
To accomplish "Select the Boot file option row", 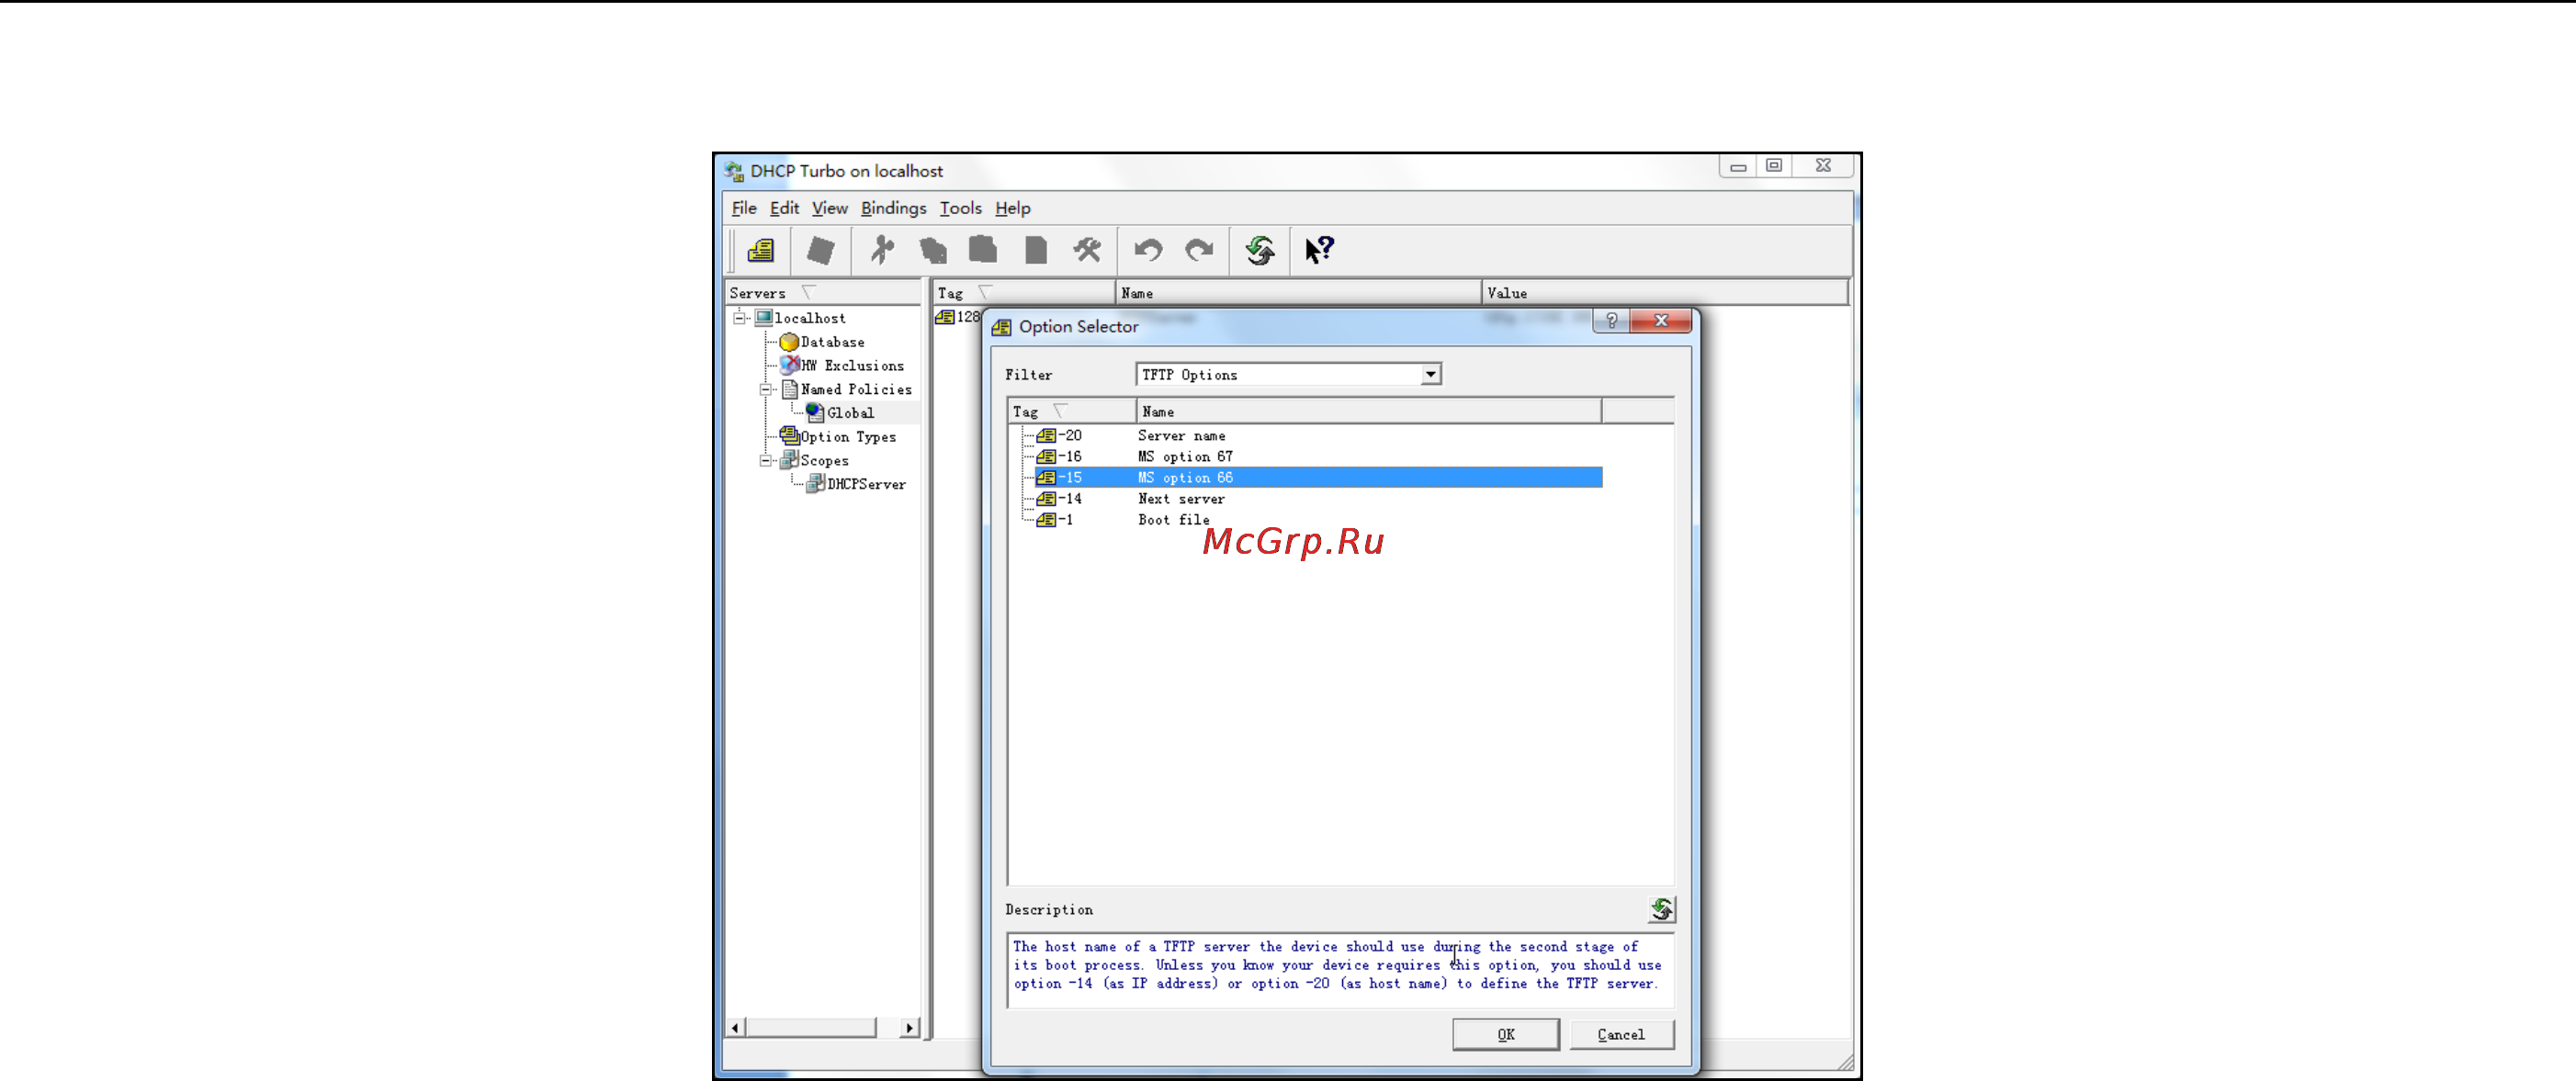I will 1318,520.
